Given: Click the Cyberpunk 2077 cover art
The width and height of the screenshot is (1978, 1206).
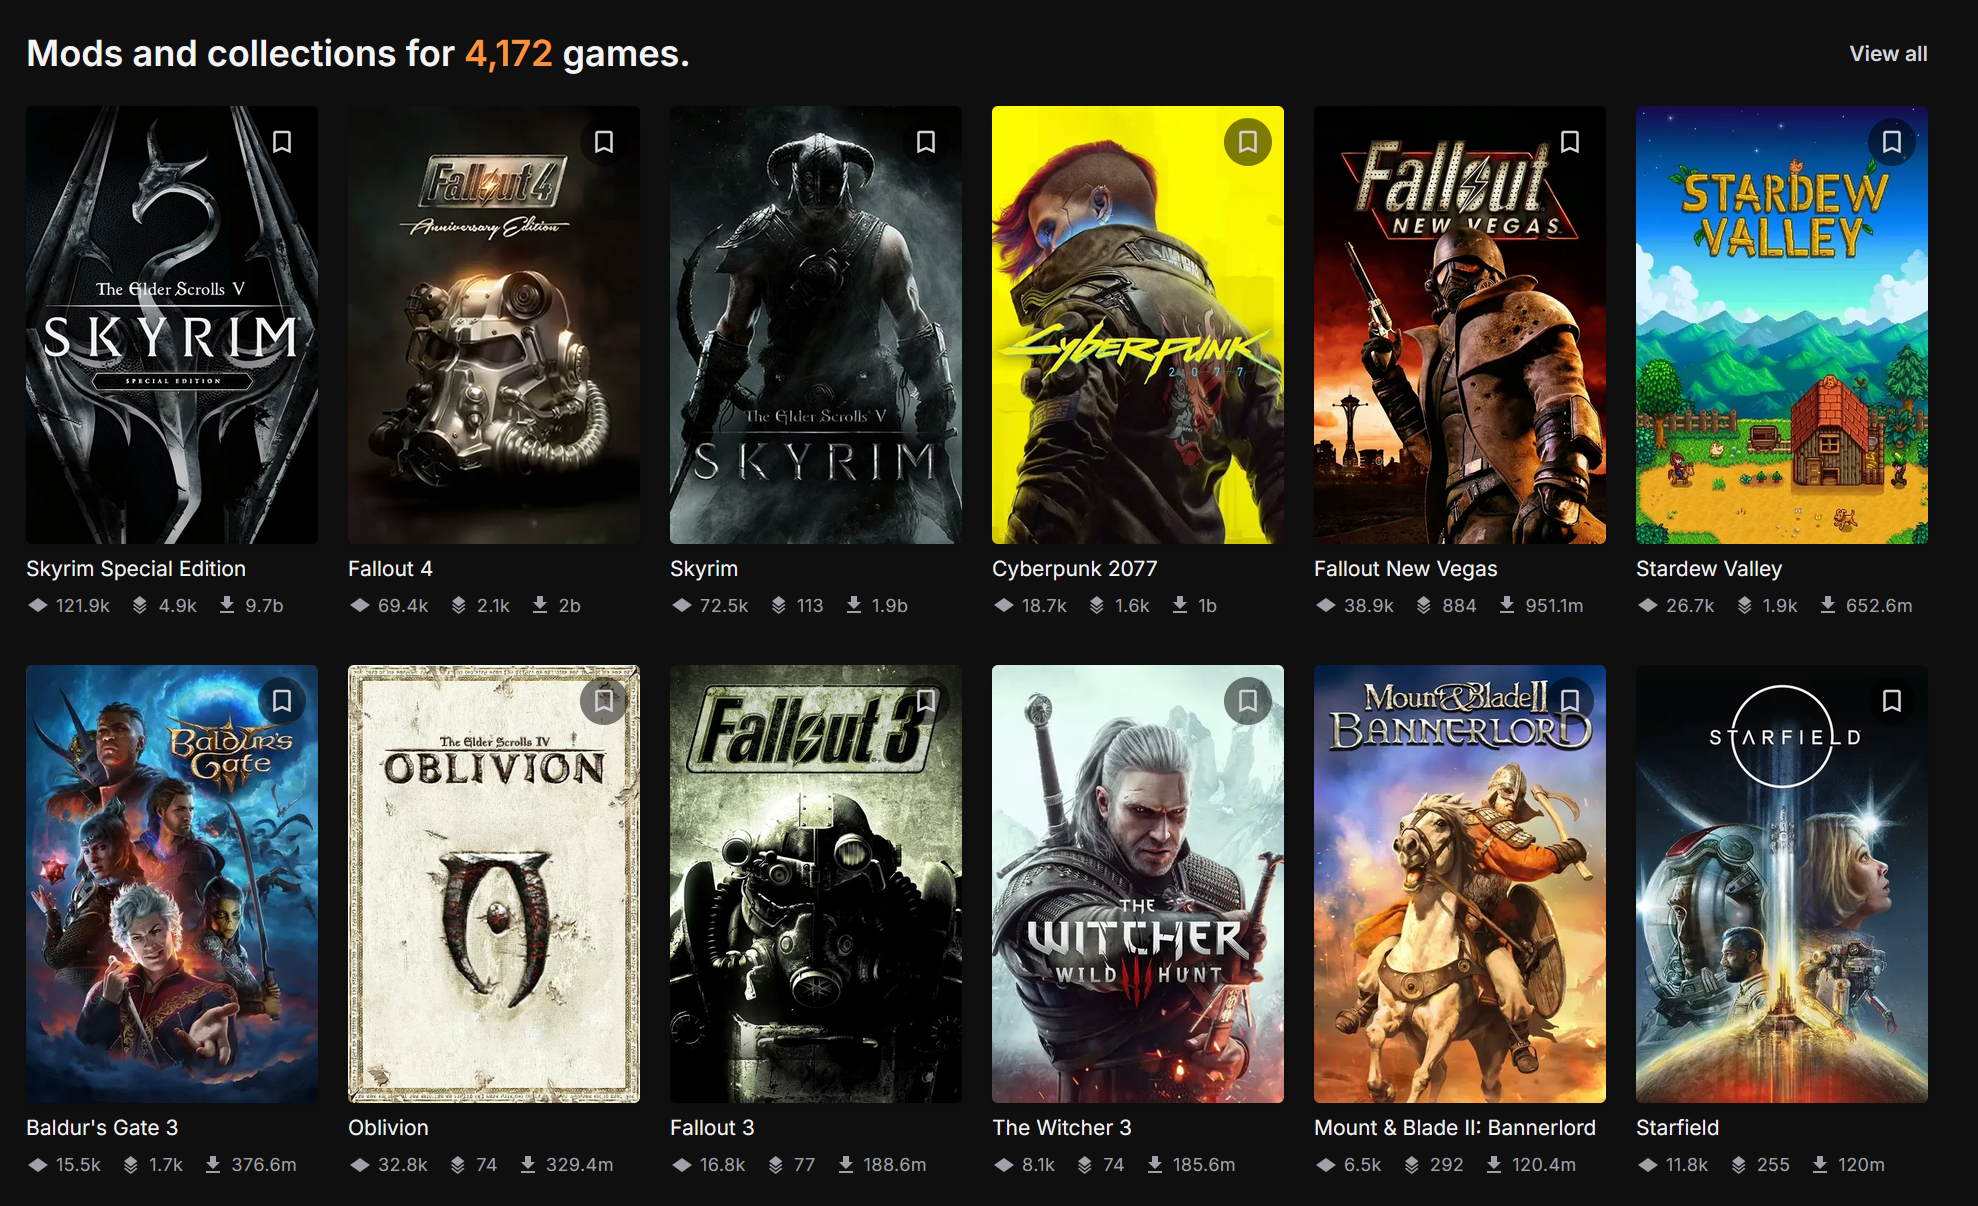Looking at the screenshot, I should (x=1137, y=340).
